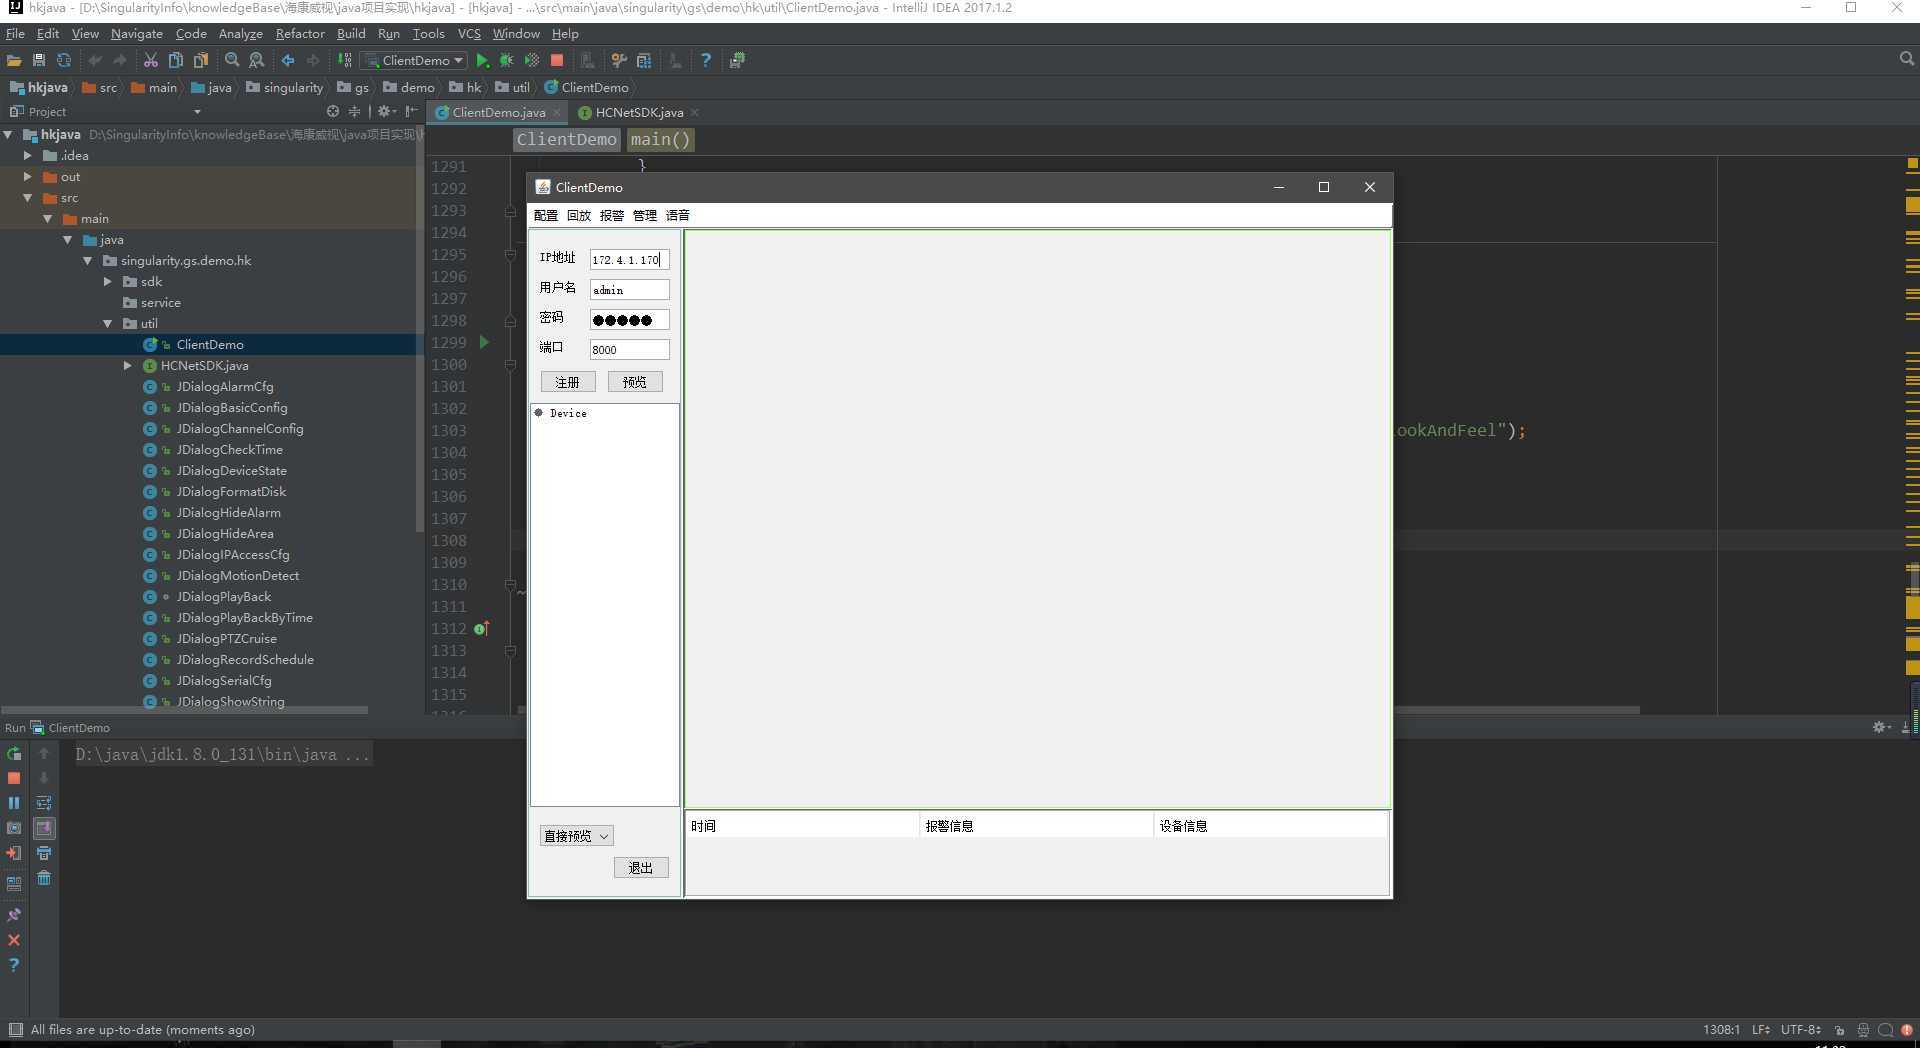Click the 端口 port field
1920x1048 pixels.
[x=629, y=349]
